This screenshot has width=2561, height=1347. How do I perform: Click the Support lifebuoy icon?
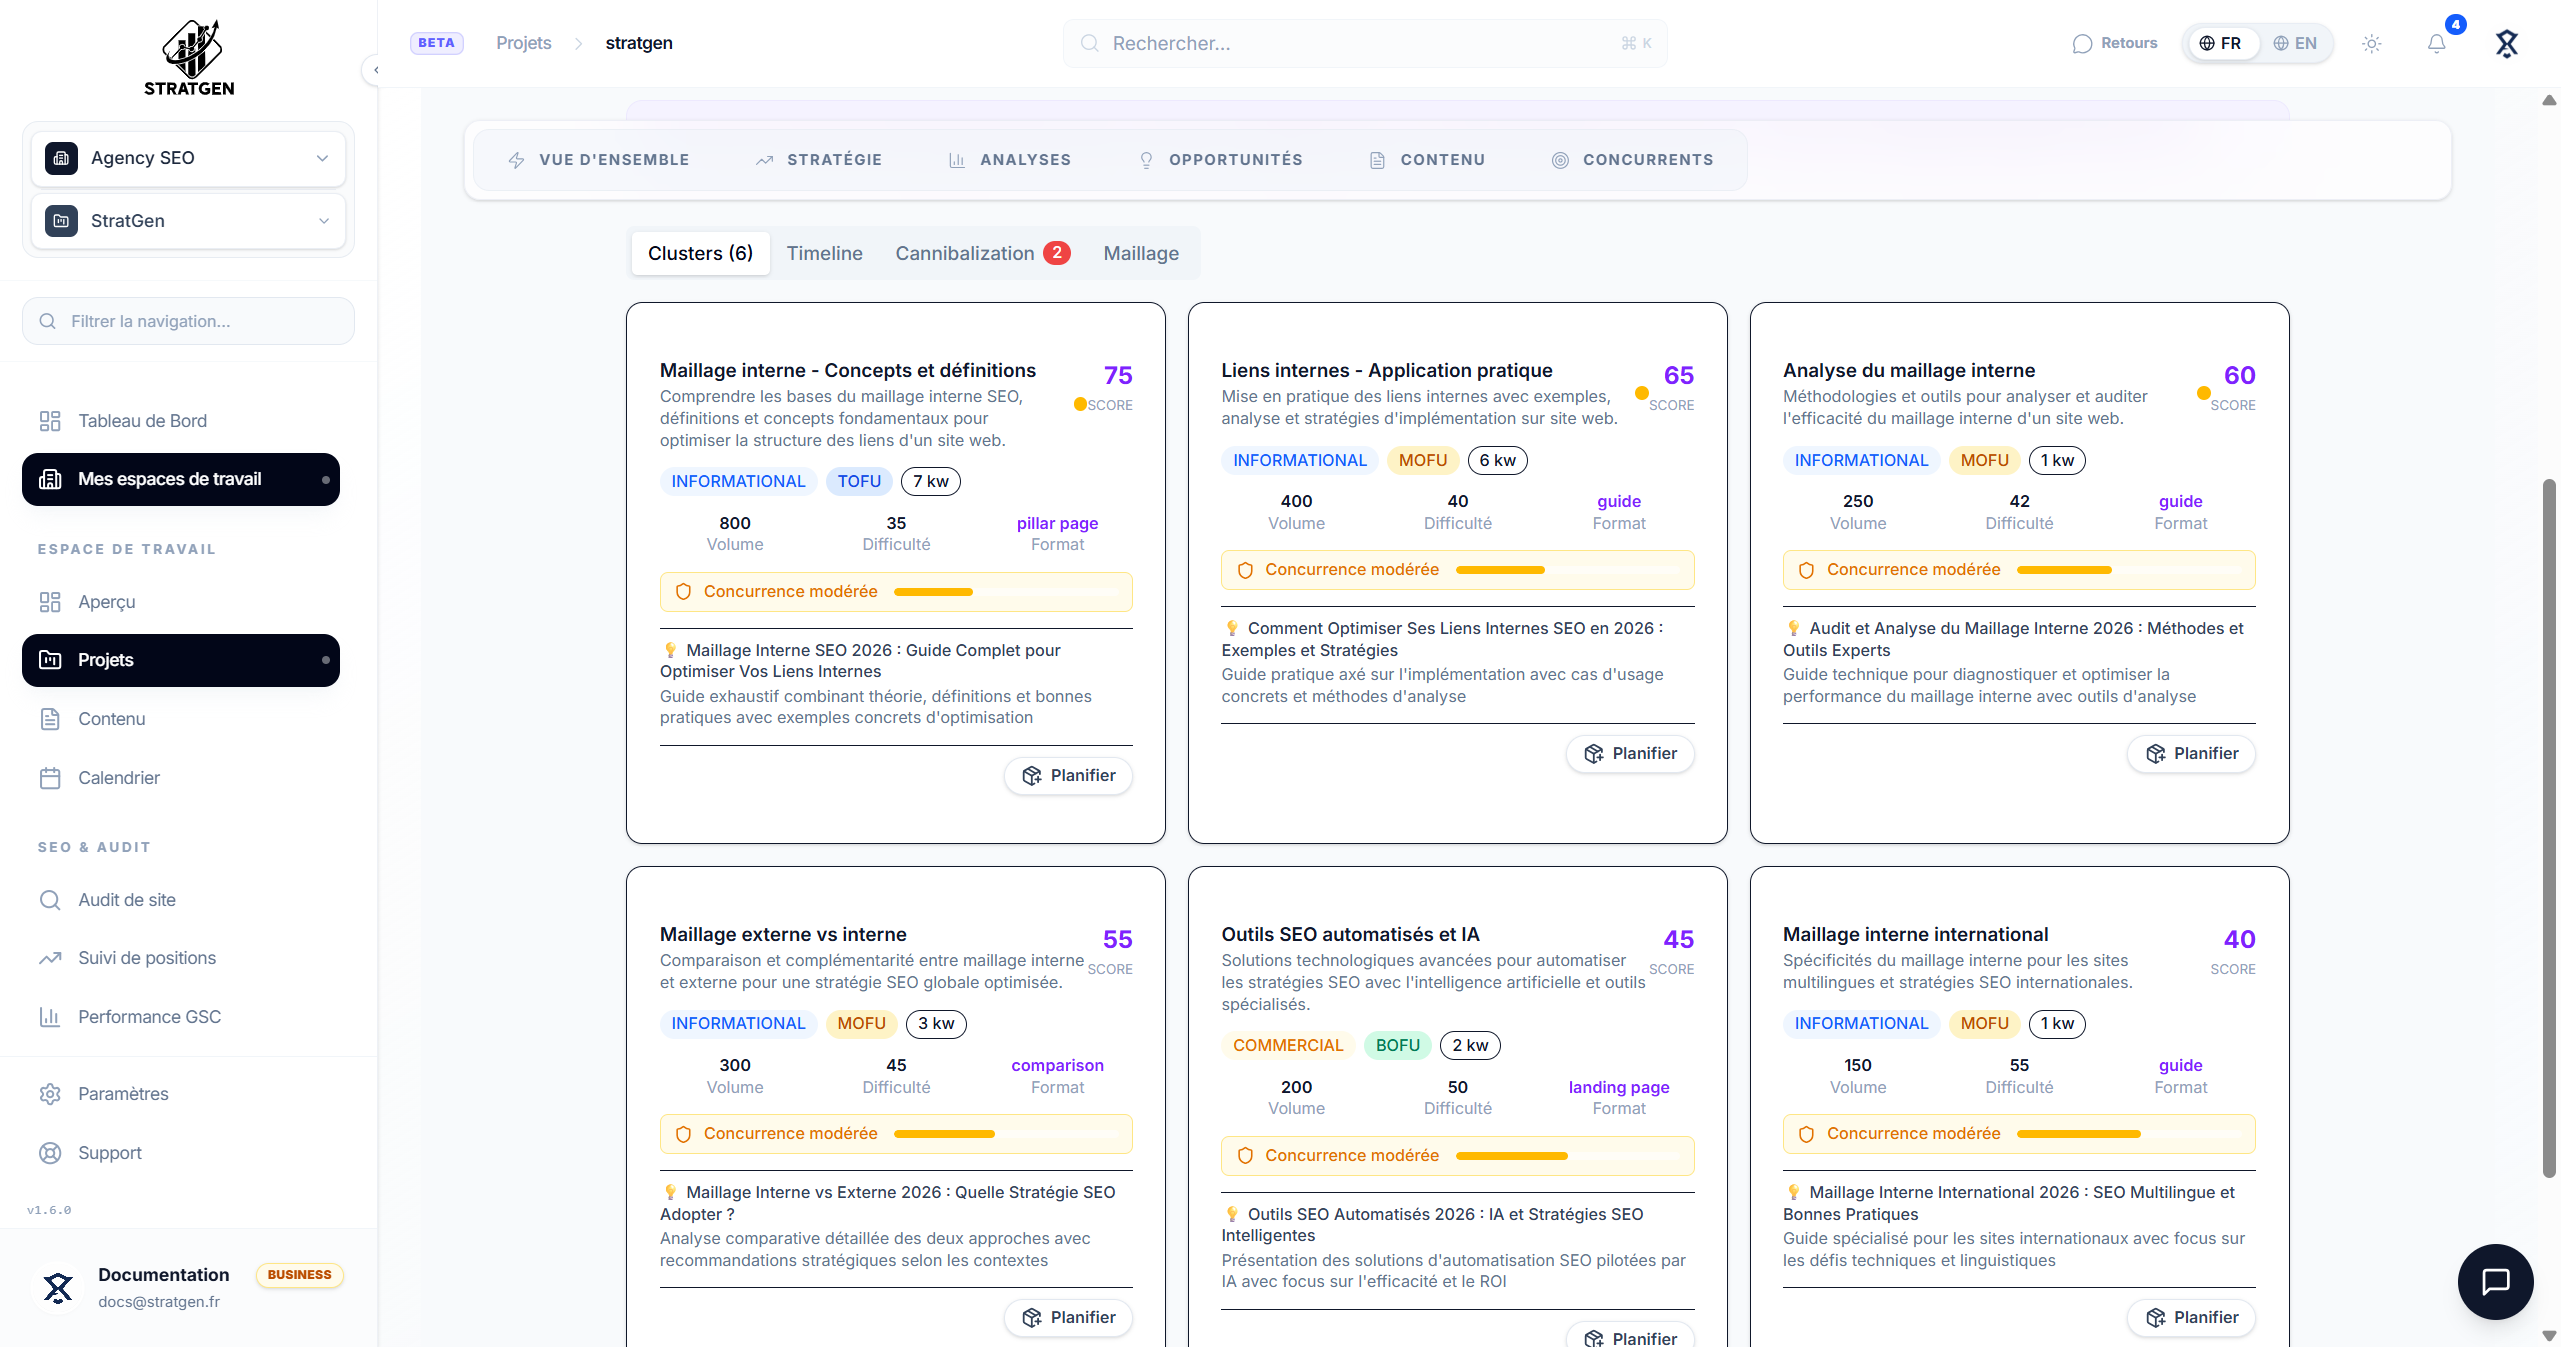pos(50,1153)
